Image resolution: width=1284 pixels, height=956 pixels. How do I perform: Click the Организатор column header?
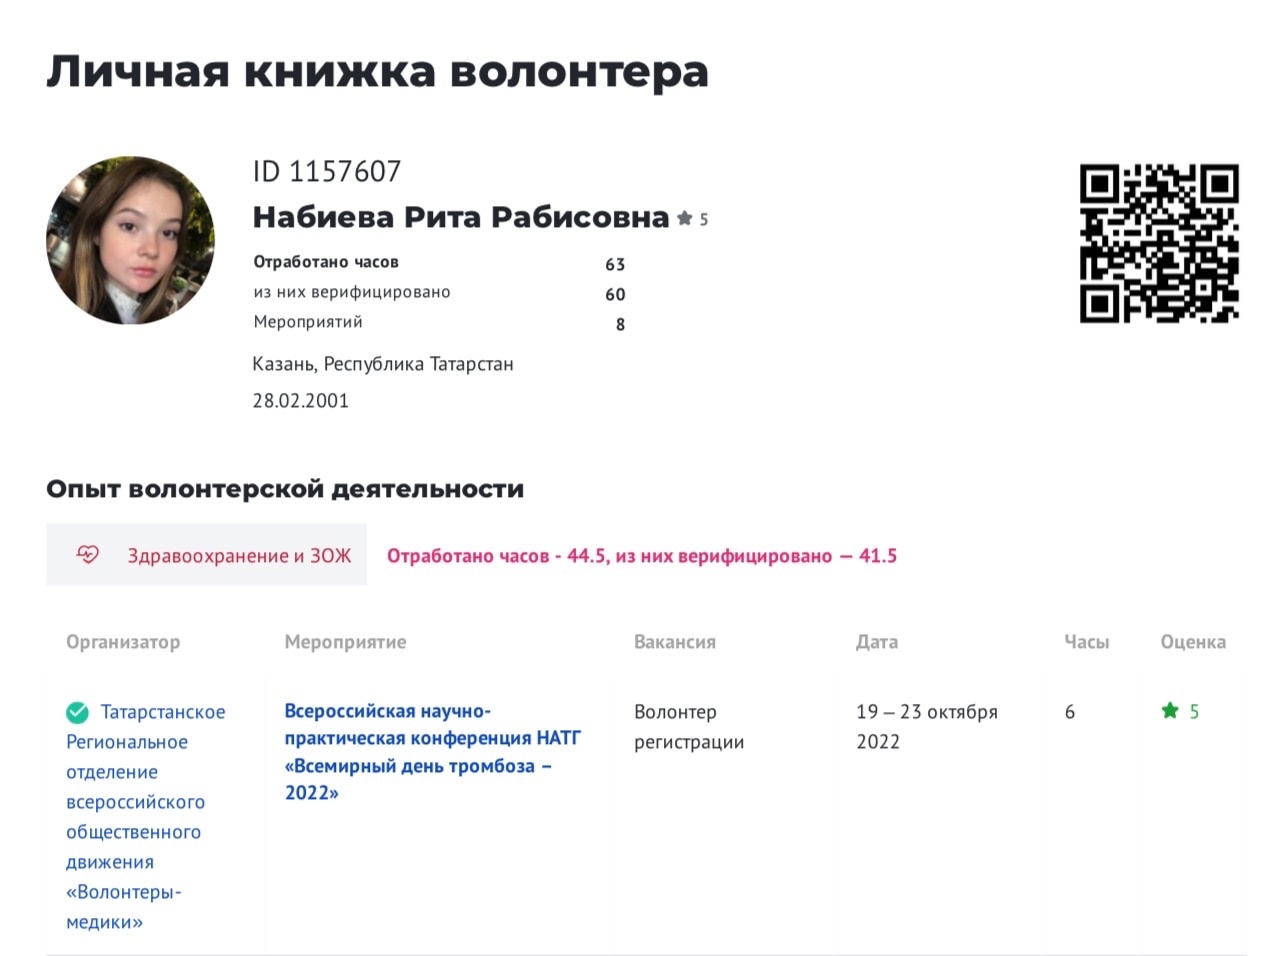click(x=123, y=642)
